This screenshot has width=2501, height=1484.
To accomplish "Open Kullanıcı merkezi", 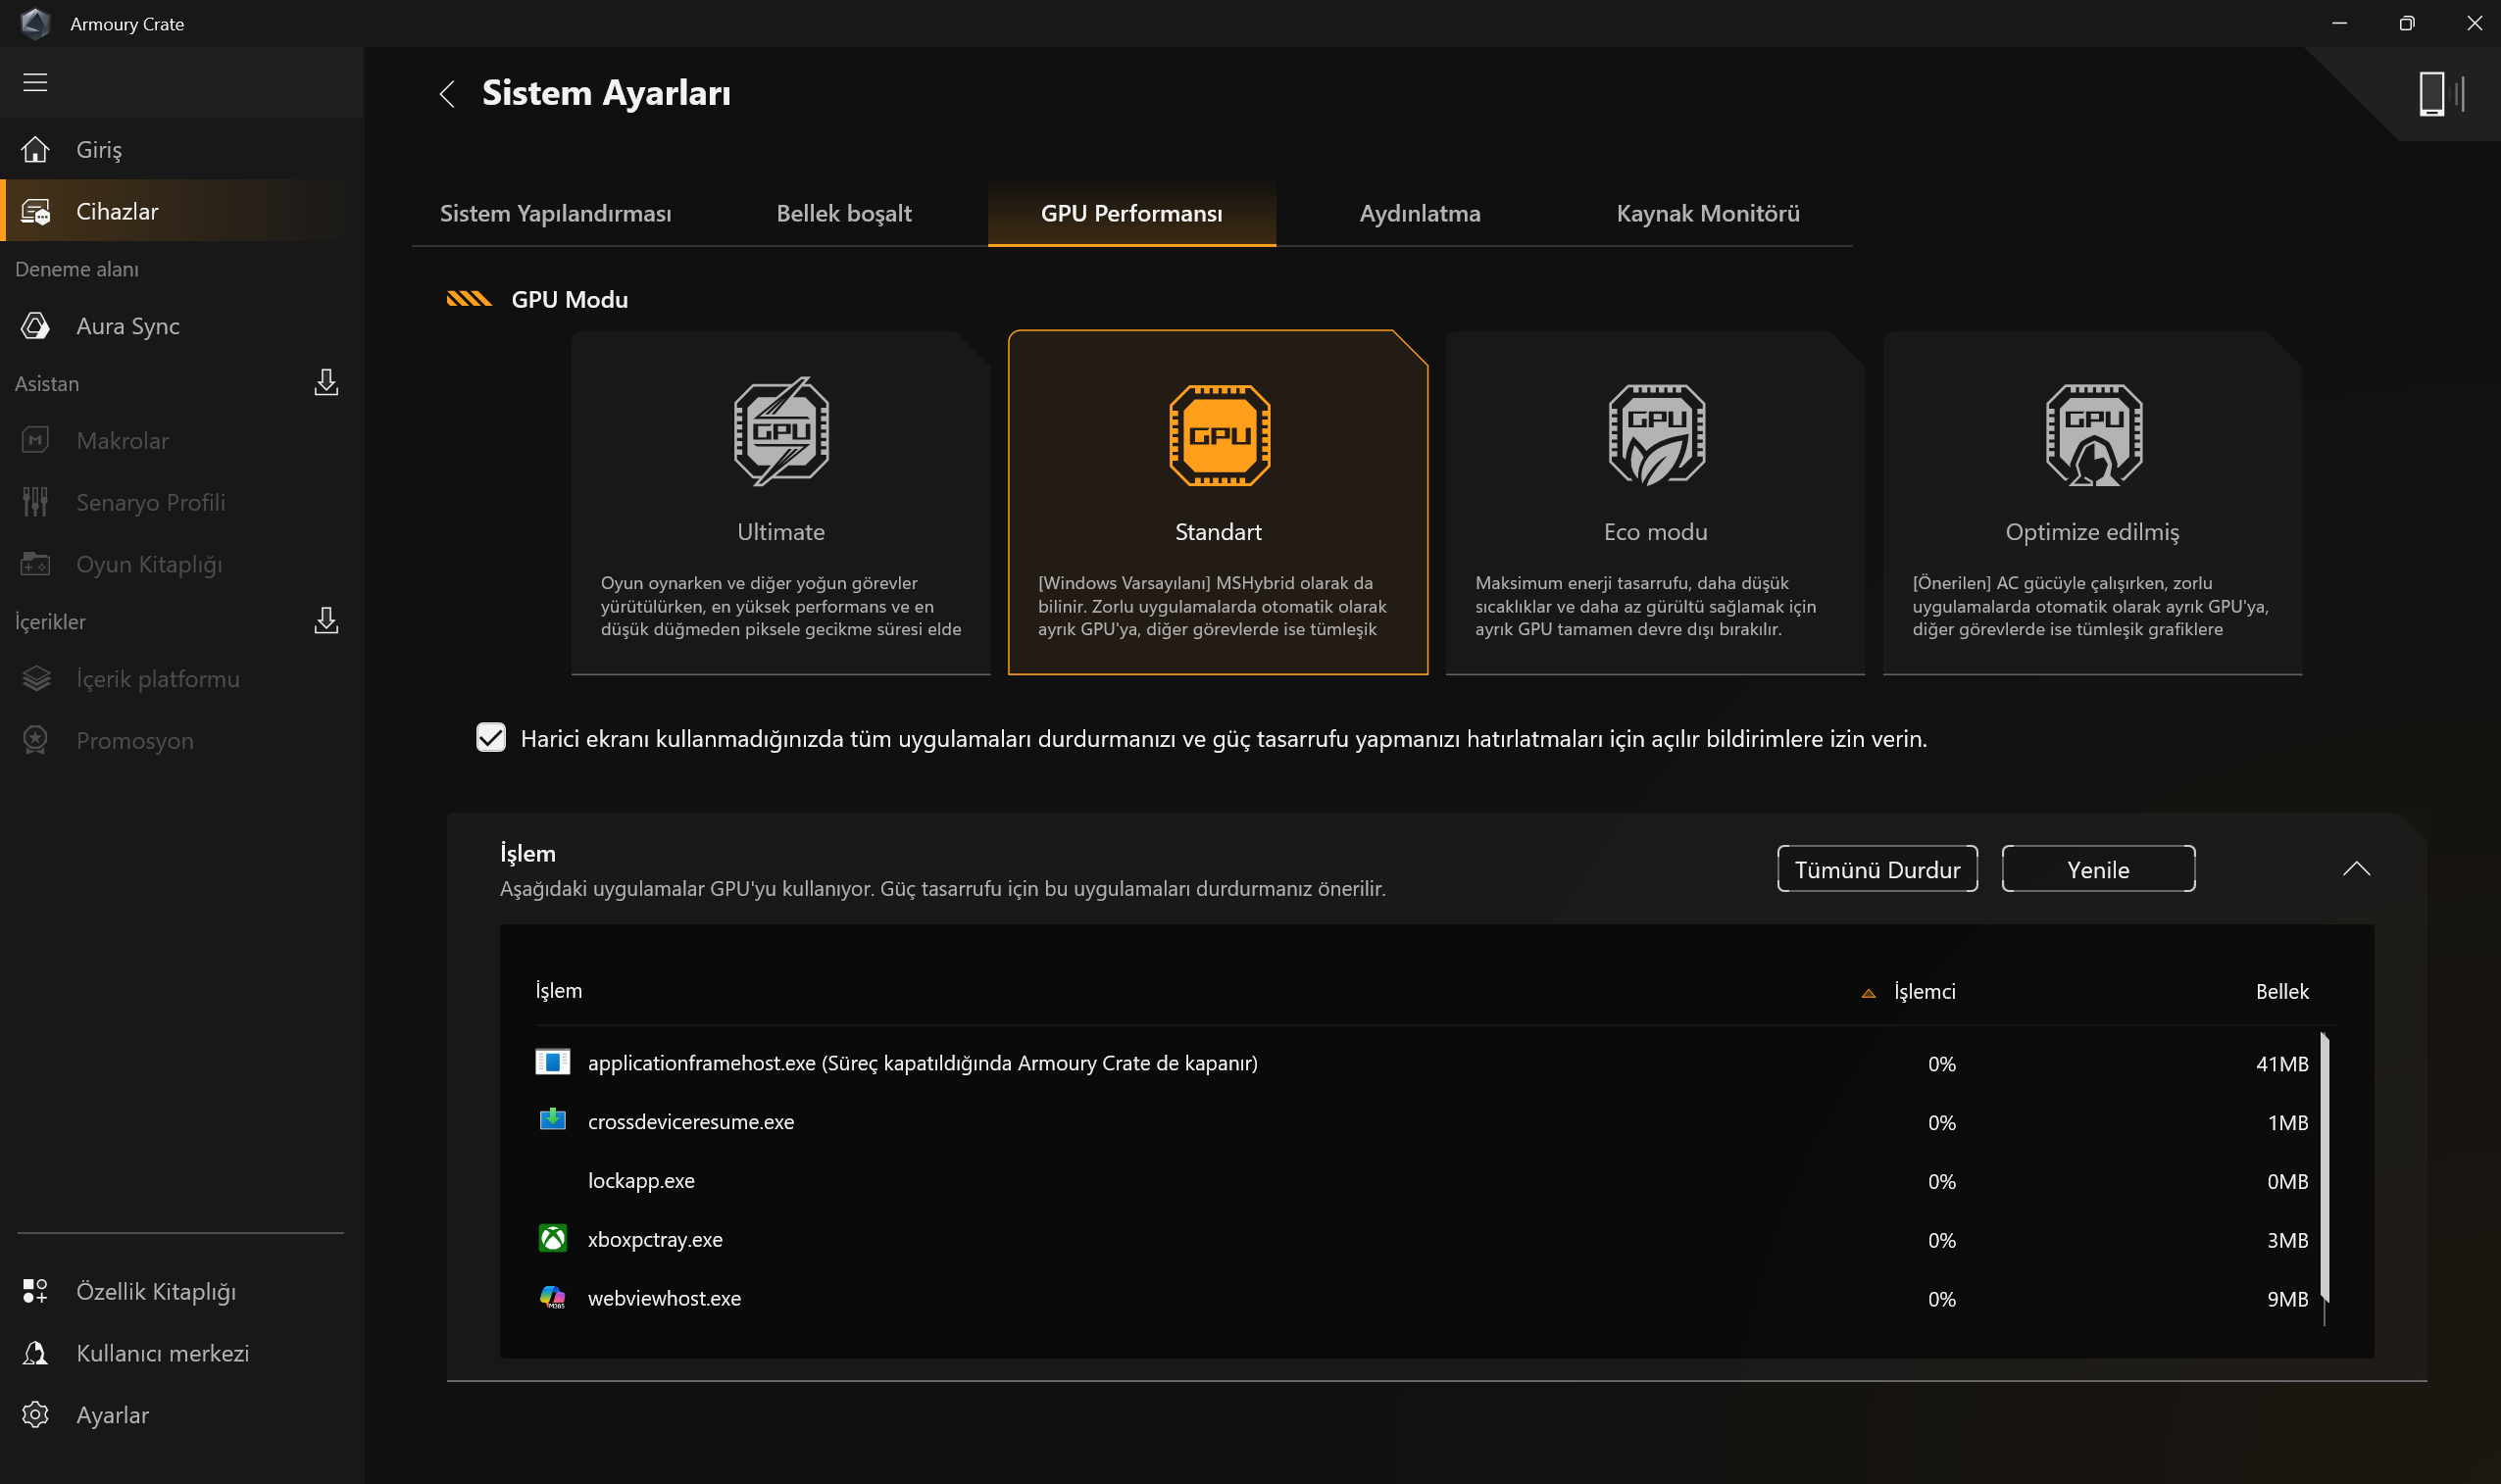I will point(182,1353).
